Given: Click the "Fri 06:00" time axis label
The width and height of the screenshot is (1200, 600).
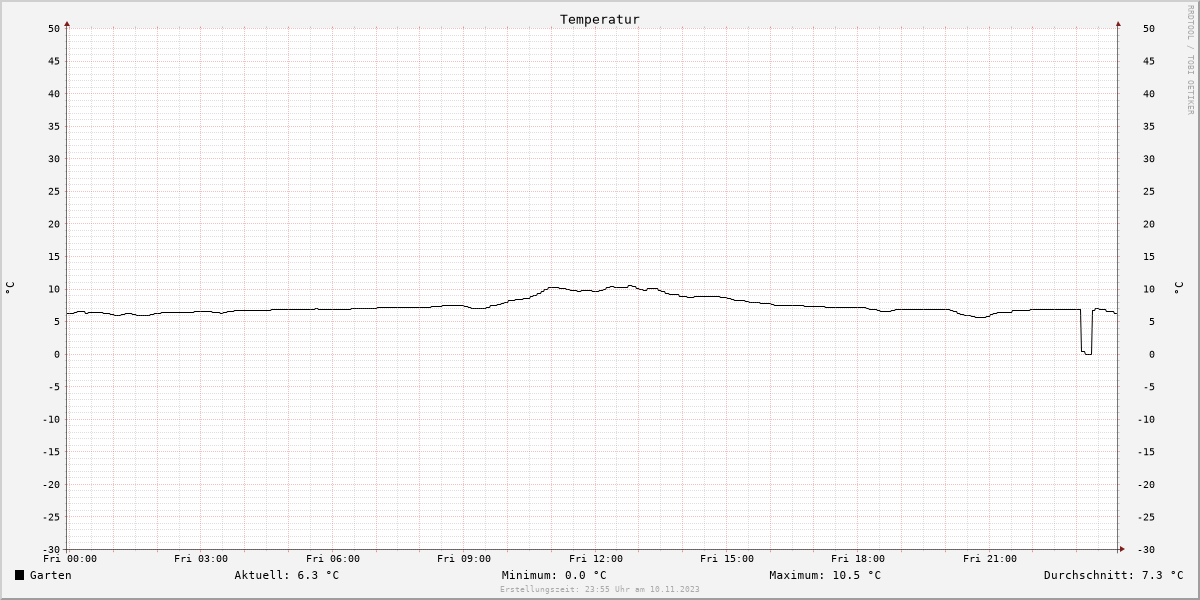Looking at the screenshot, I should 333,559.
